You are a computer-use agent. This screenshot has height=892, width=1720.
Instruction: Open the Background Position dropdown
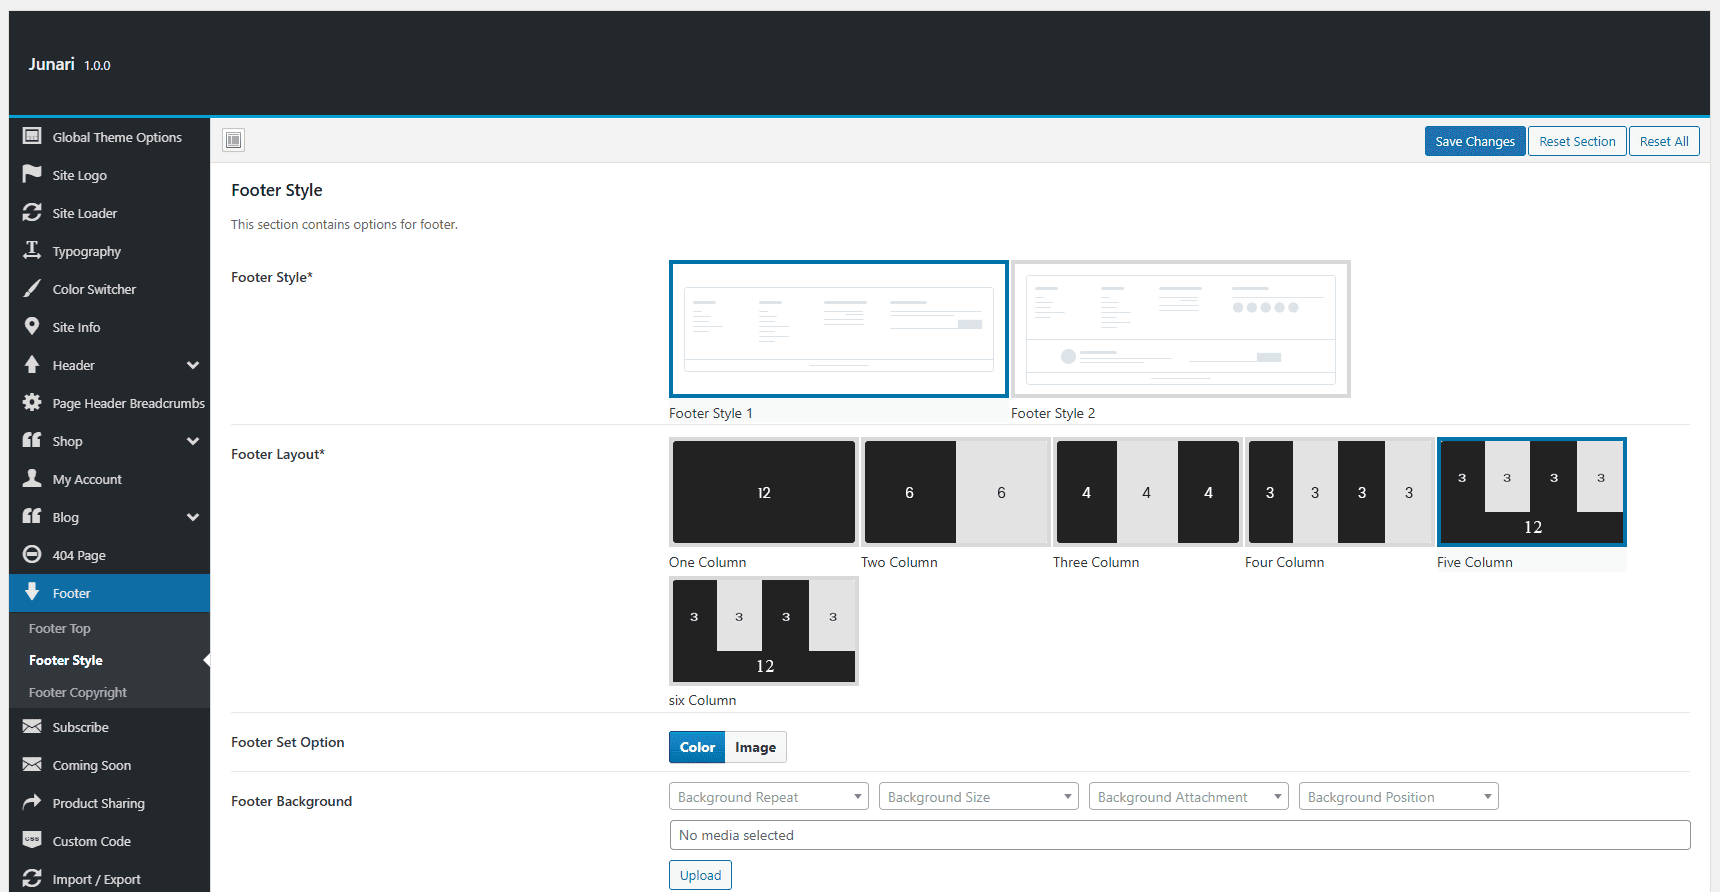[x=1398, y=797]
